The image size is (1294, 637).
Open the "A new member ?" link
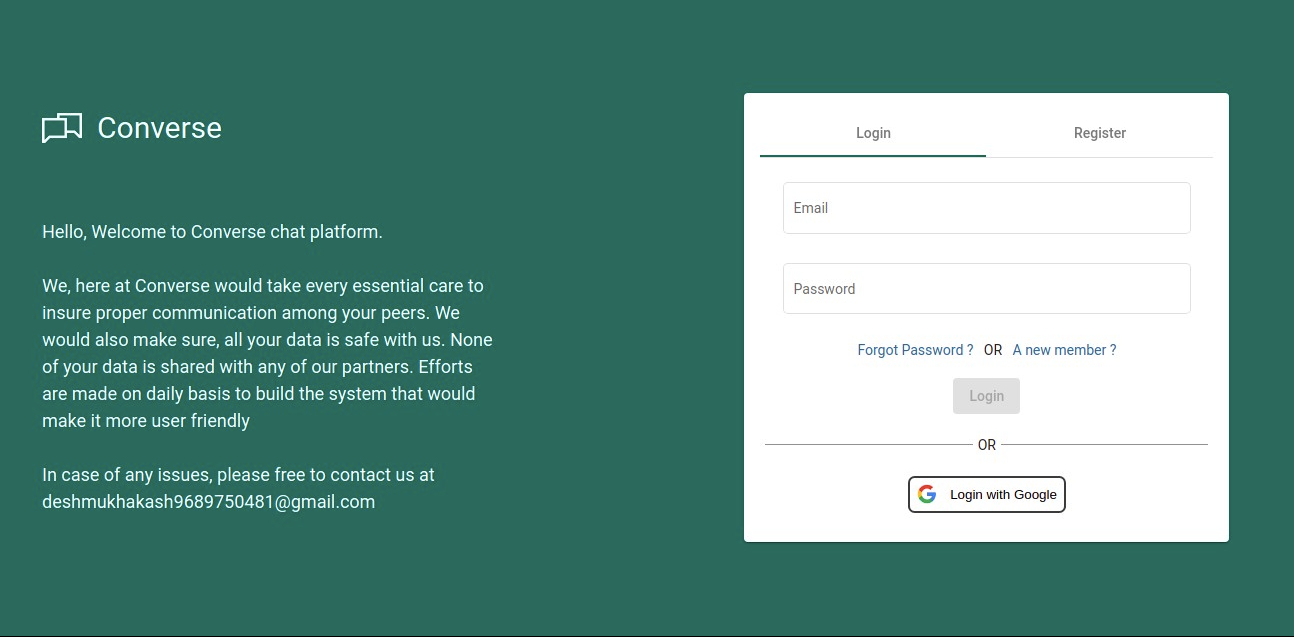1064,350
